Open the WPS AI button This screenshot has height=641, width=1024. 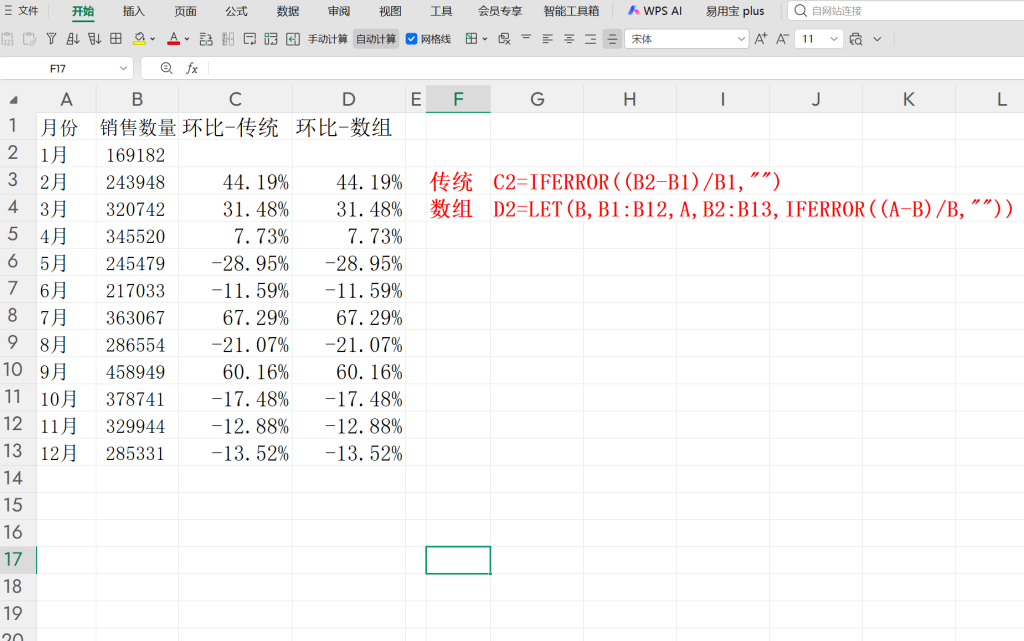tap(655, 11)
